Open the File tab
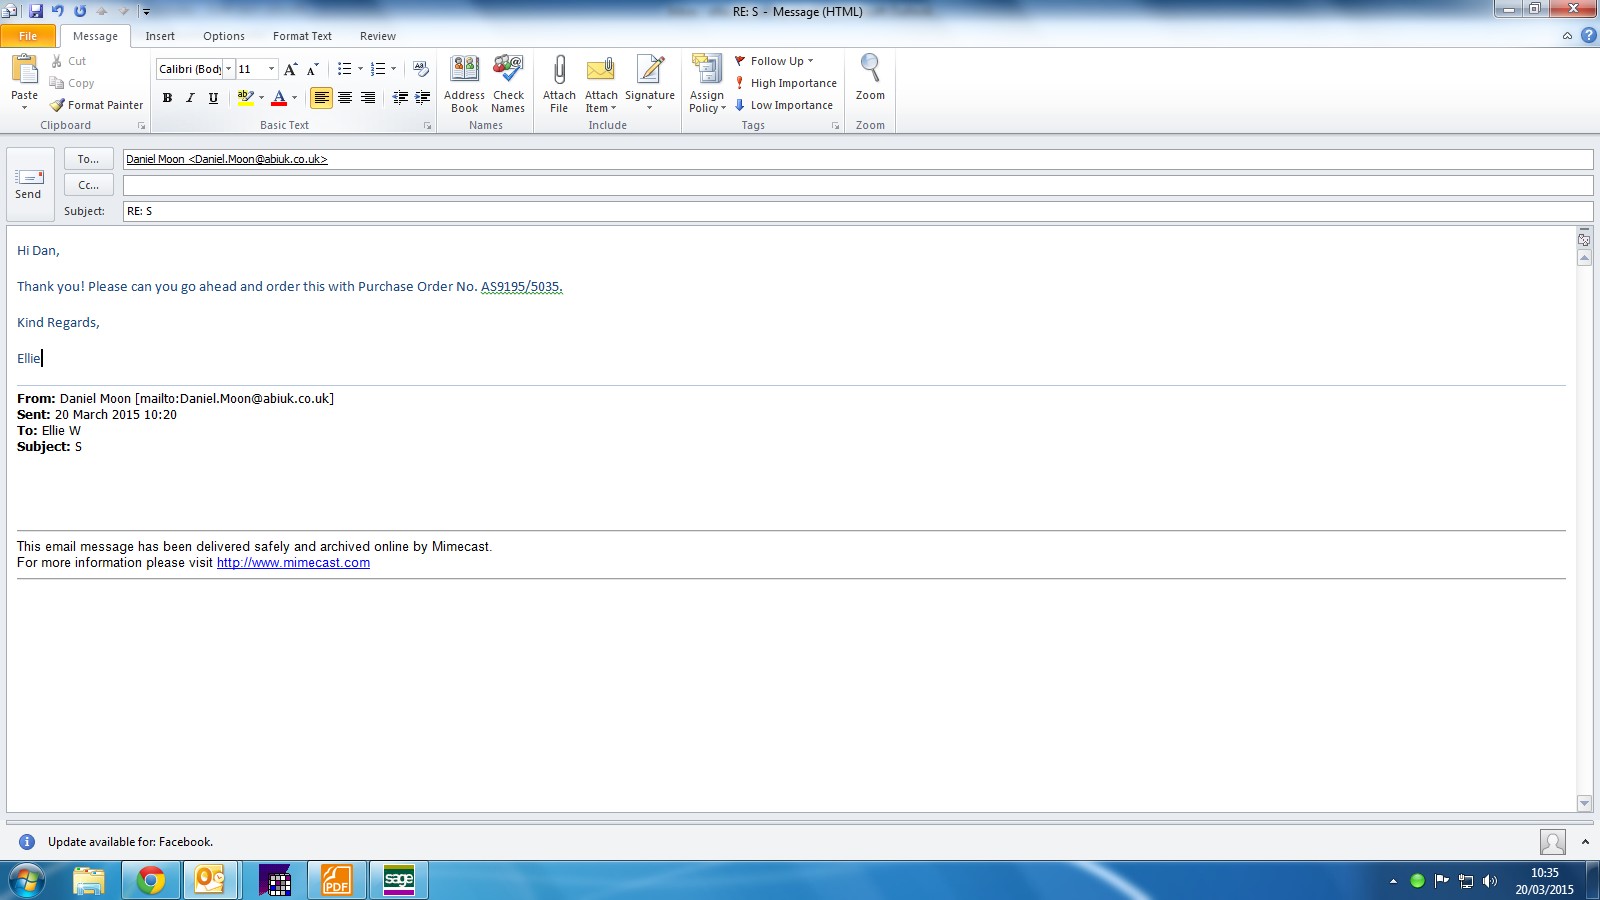 (x=28, y=36)
